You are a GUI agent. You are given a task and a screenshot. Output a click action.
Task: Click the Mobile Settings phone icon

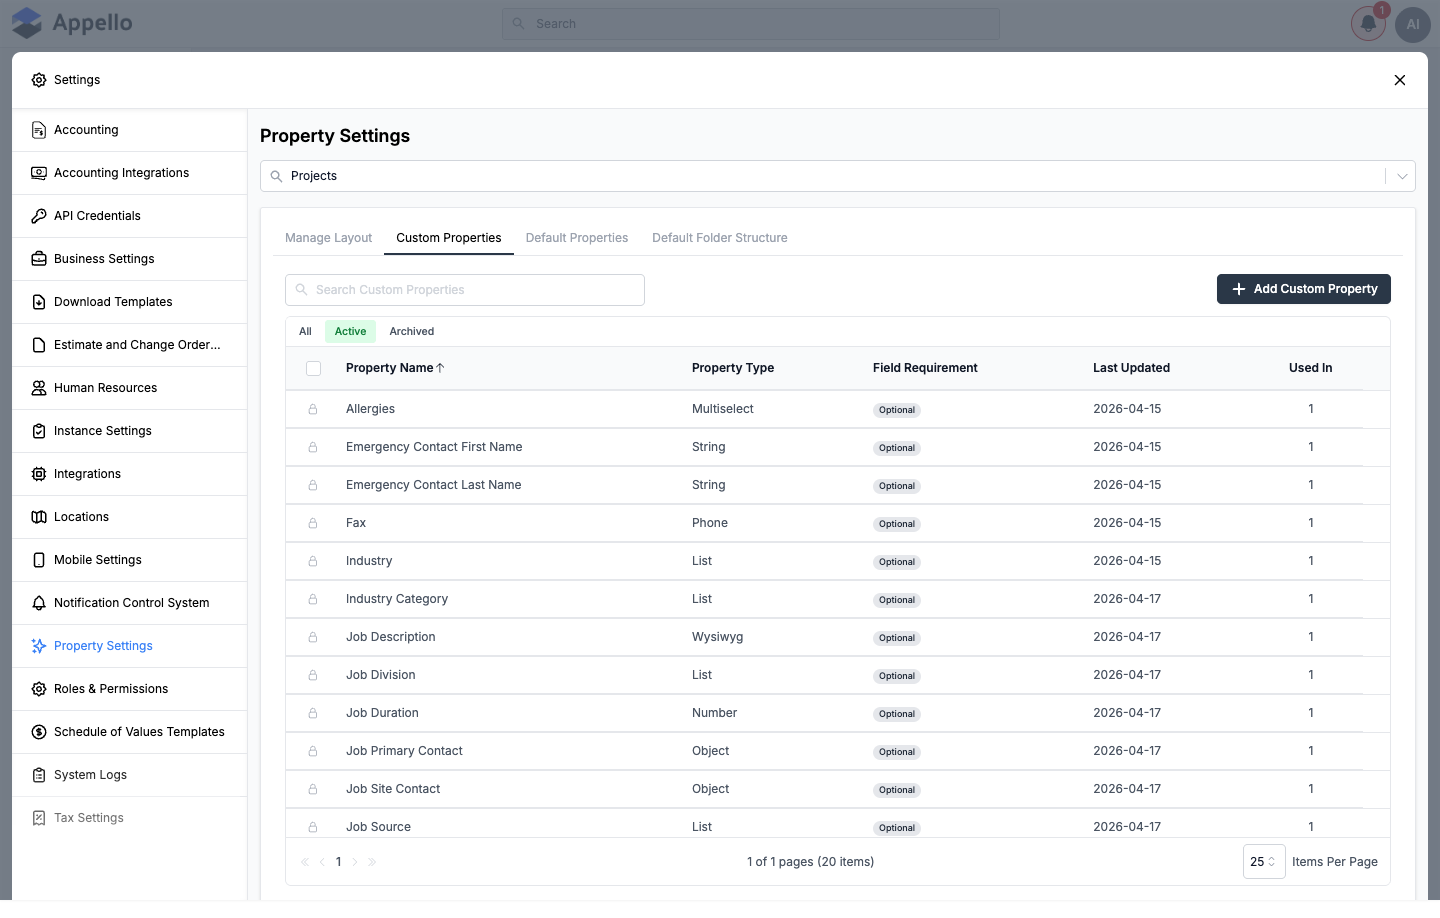click(39, 560)
